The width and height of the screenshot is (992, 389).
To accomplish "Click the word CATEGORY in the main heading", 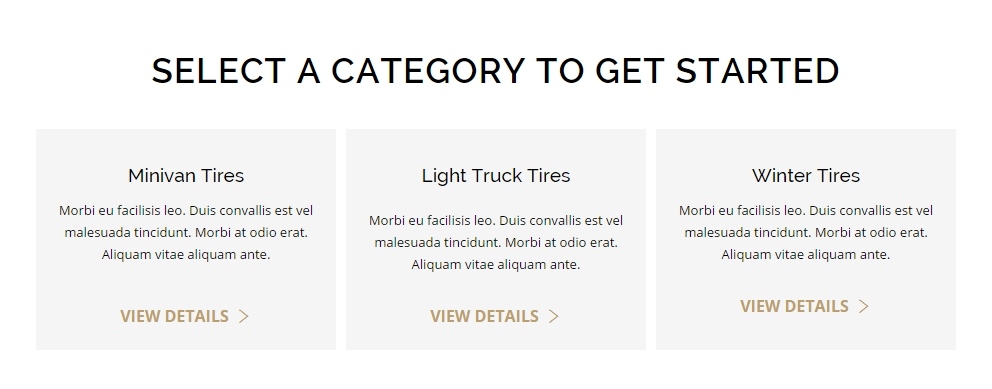I will coord(428,70).
